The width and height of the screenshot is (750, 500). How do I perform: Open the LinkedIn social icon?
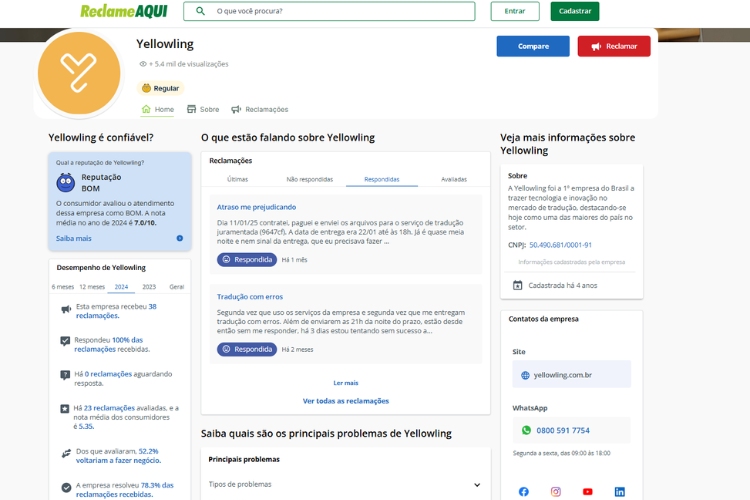coord(619,491)
